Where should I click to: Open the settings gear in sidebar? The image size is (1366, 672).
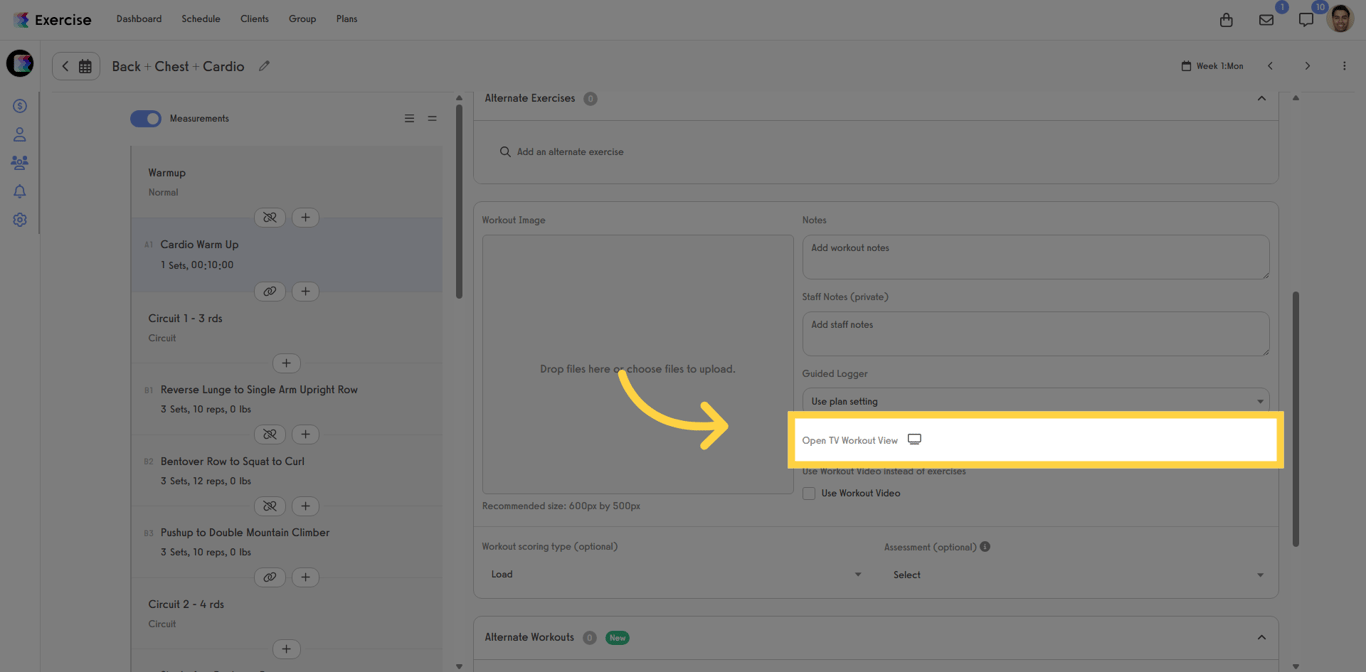click(x=19, y=220)
